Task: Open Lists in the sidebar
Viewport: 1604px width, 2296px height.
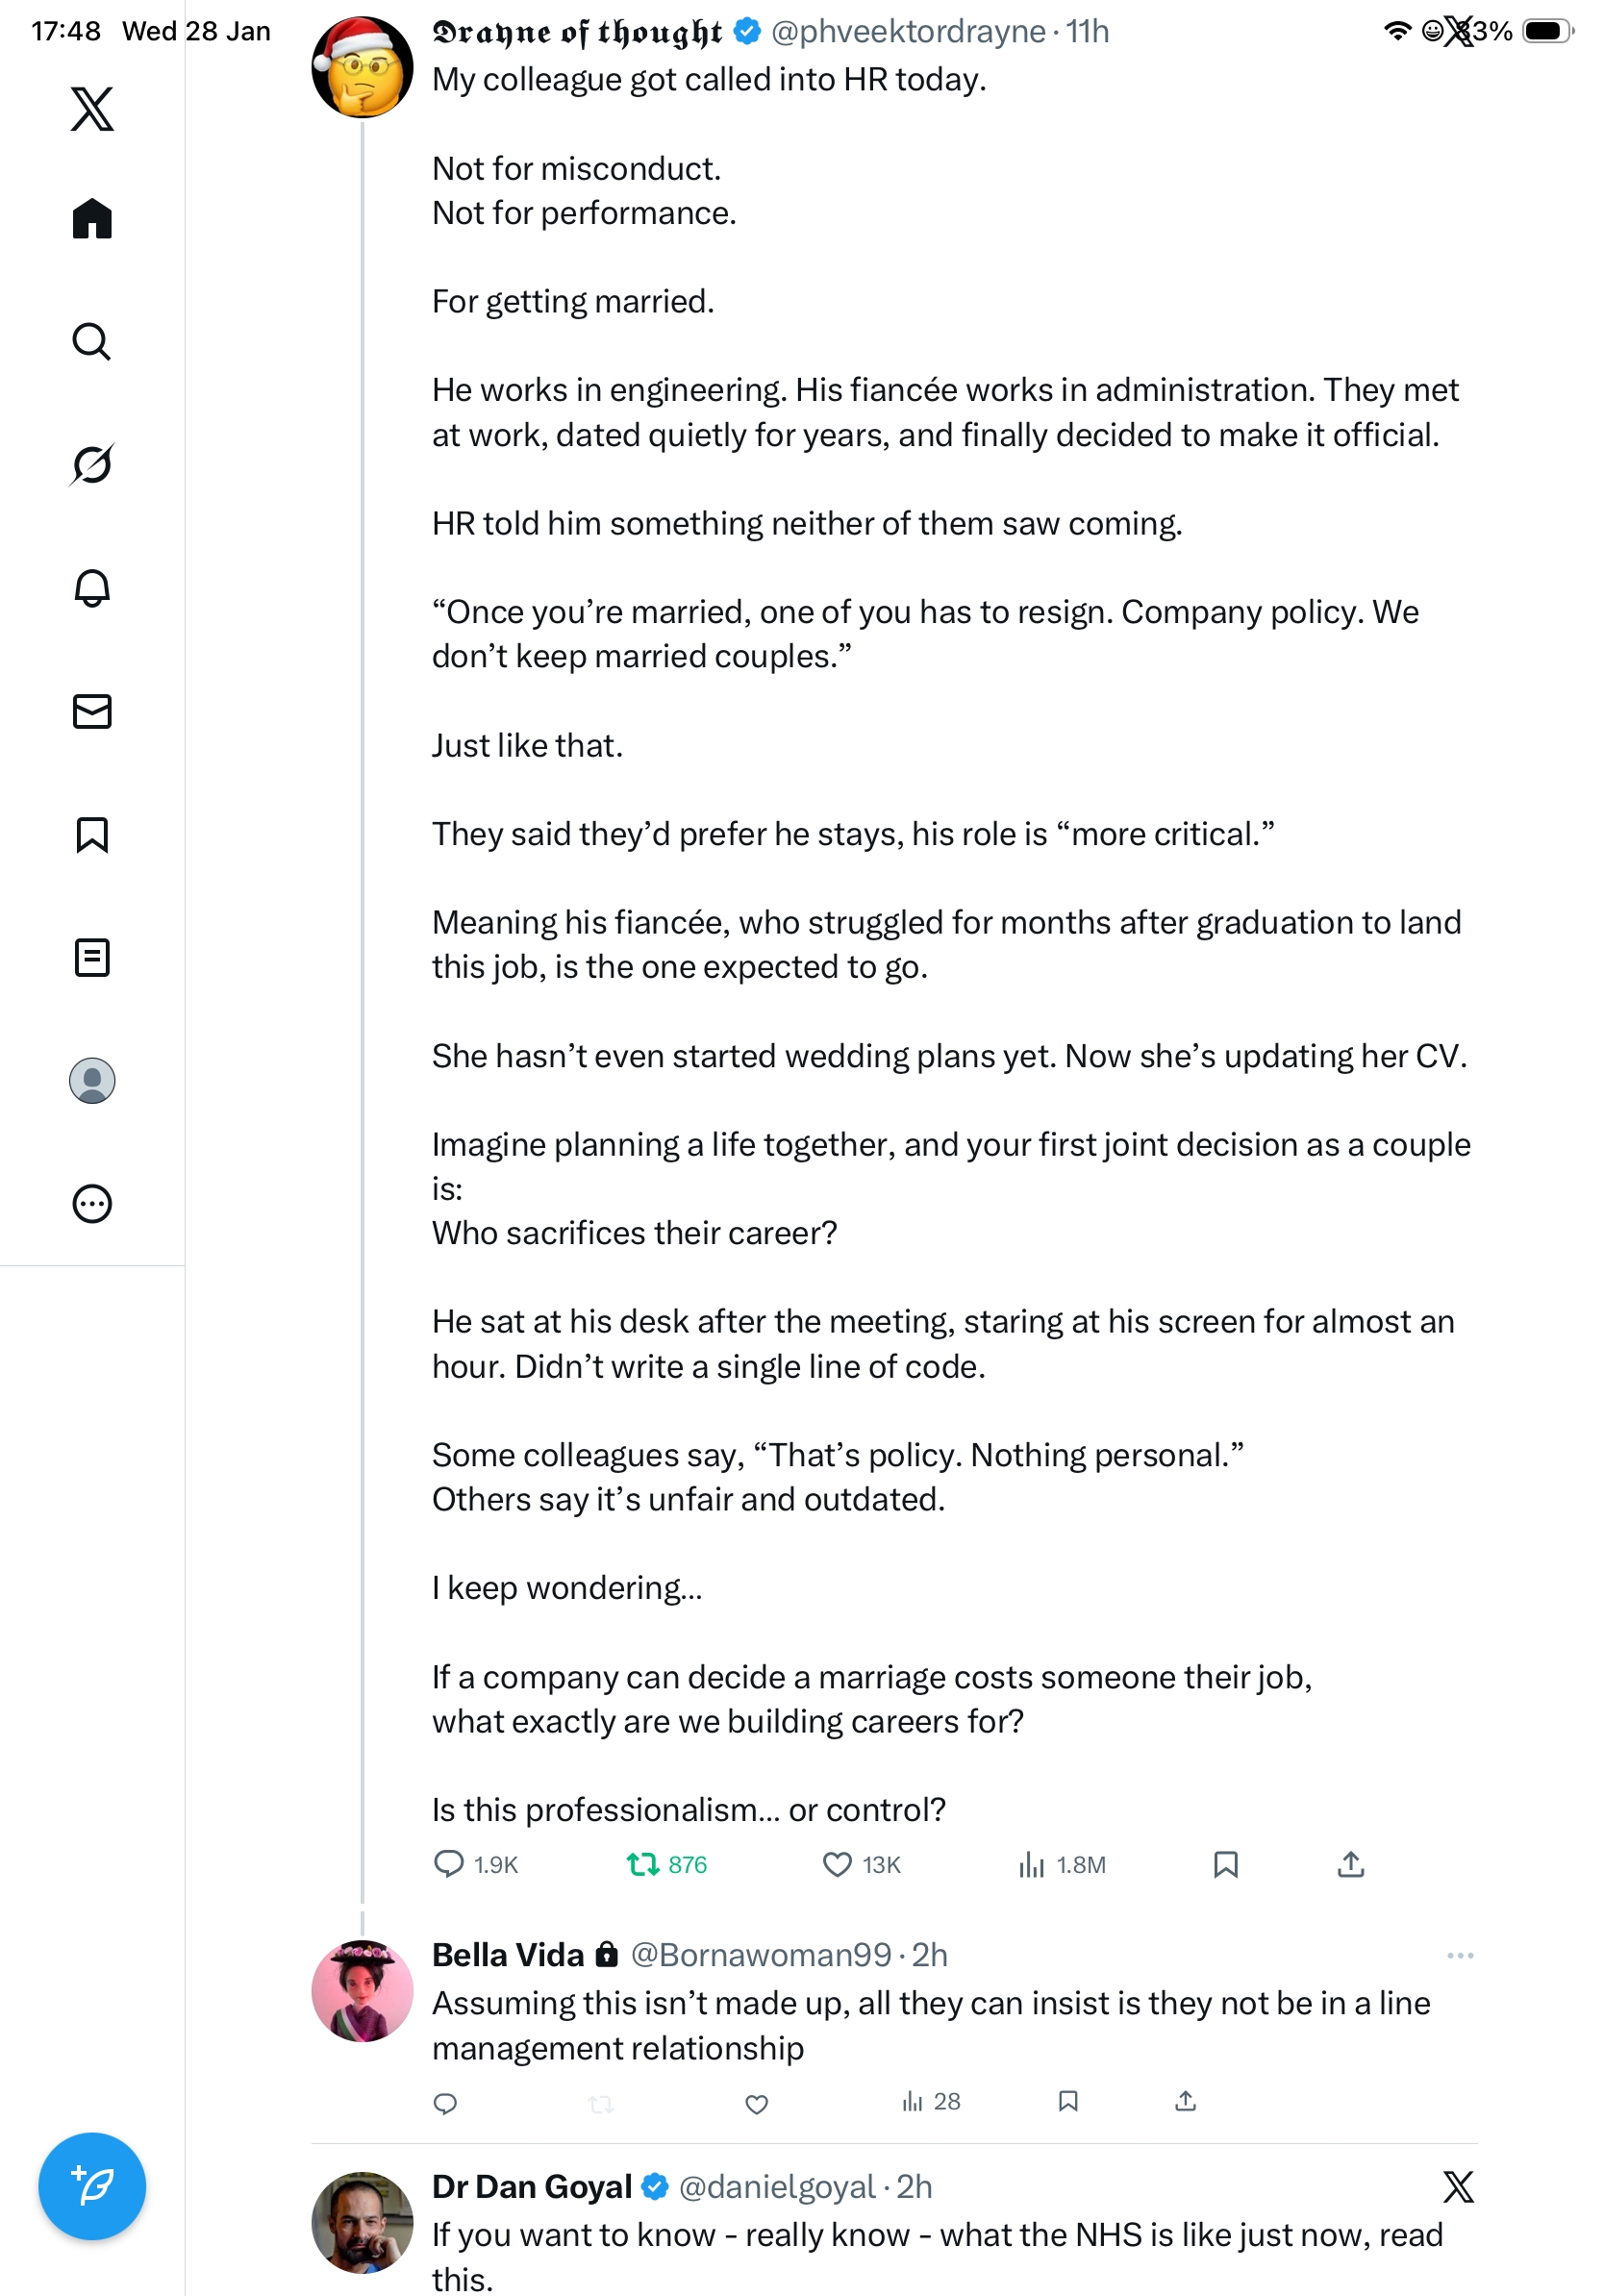Action: click(92, 957)
